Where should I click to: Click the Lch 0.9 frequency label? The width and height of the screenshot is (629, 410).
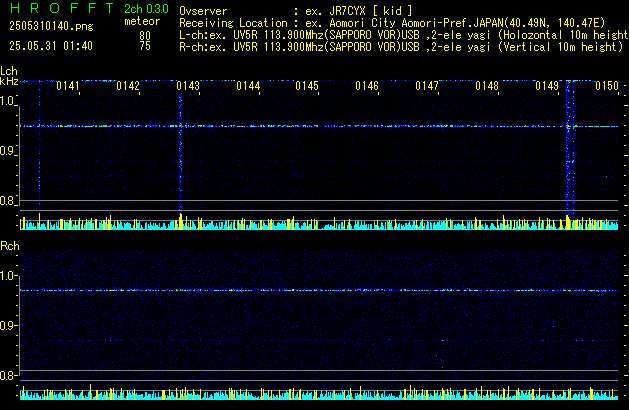[7, 151]
